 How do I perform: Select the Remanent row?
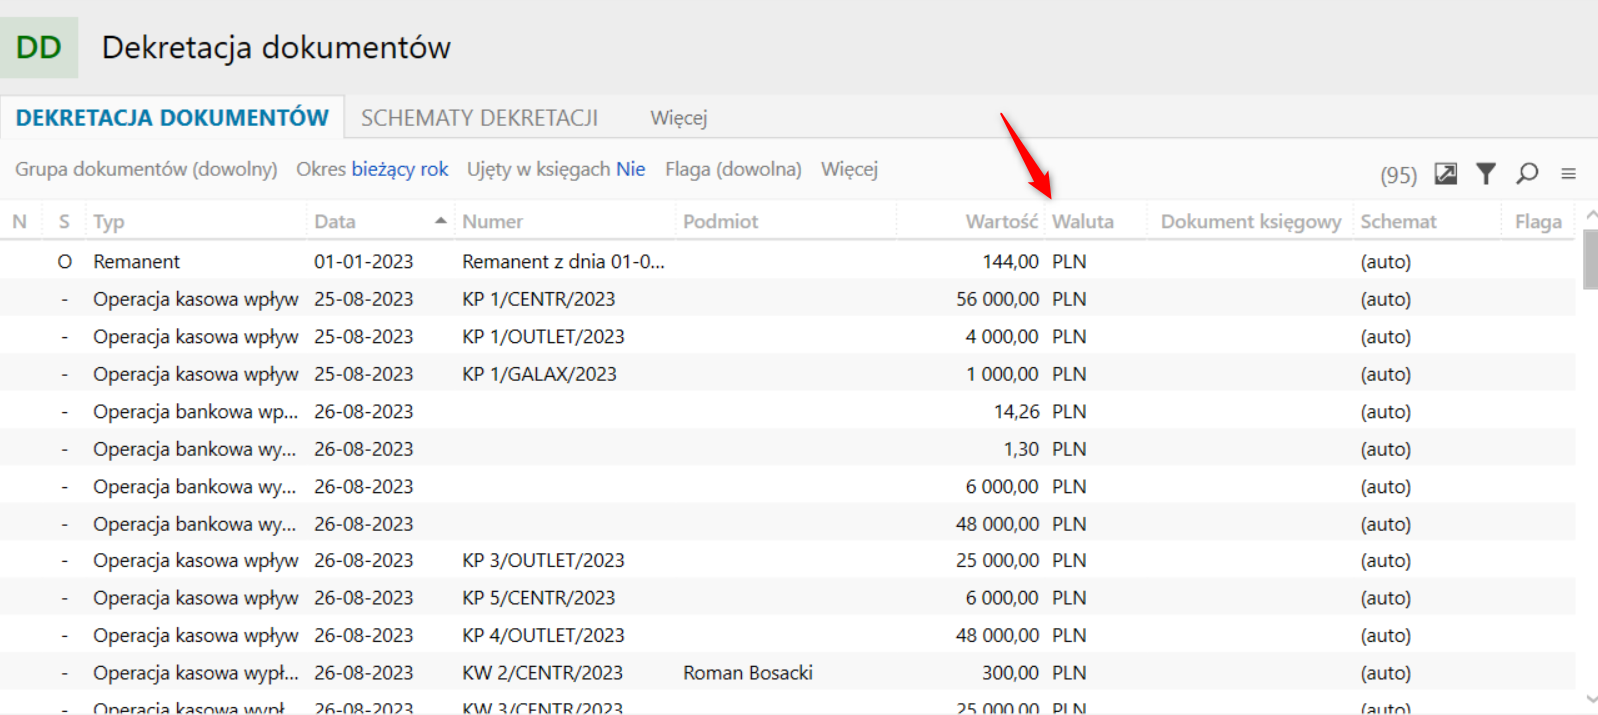pos(788,262)
